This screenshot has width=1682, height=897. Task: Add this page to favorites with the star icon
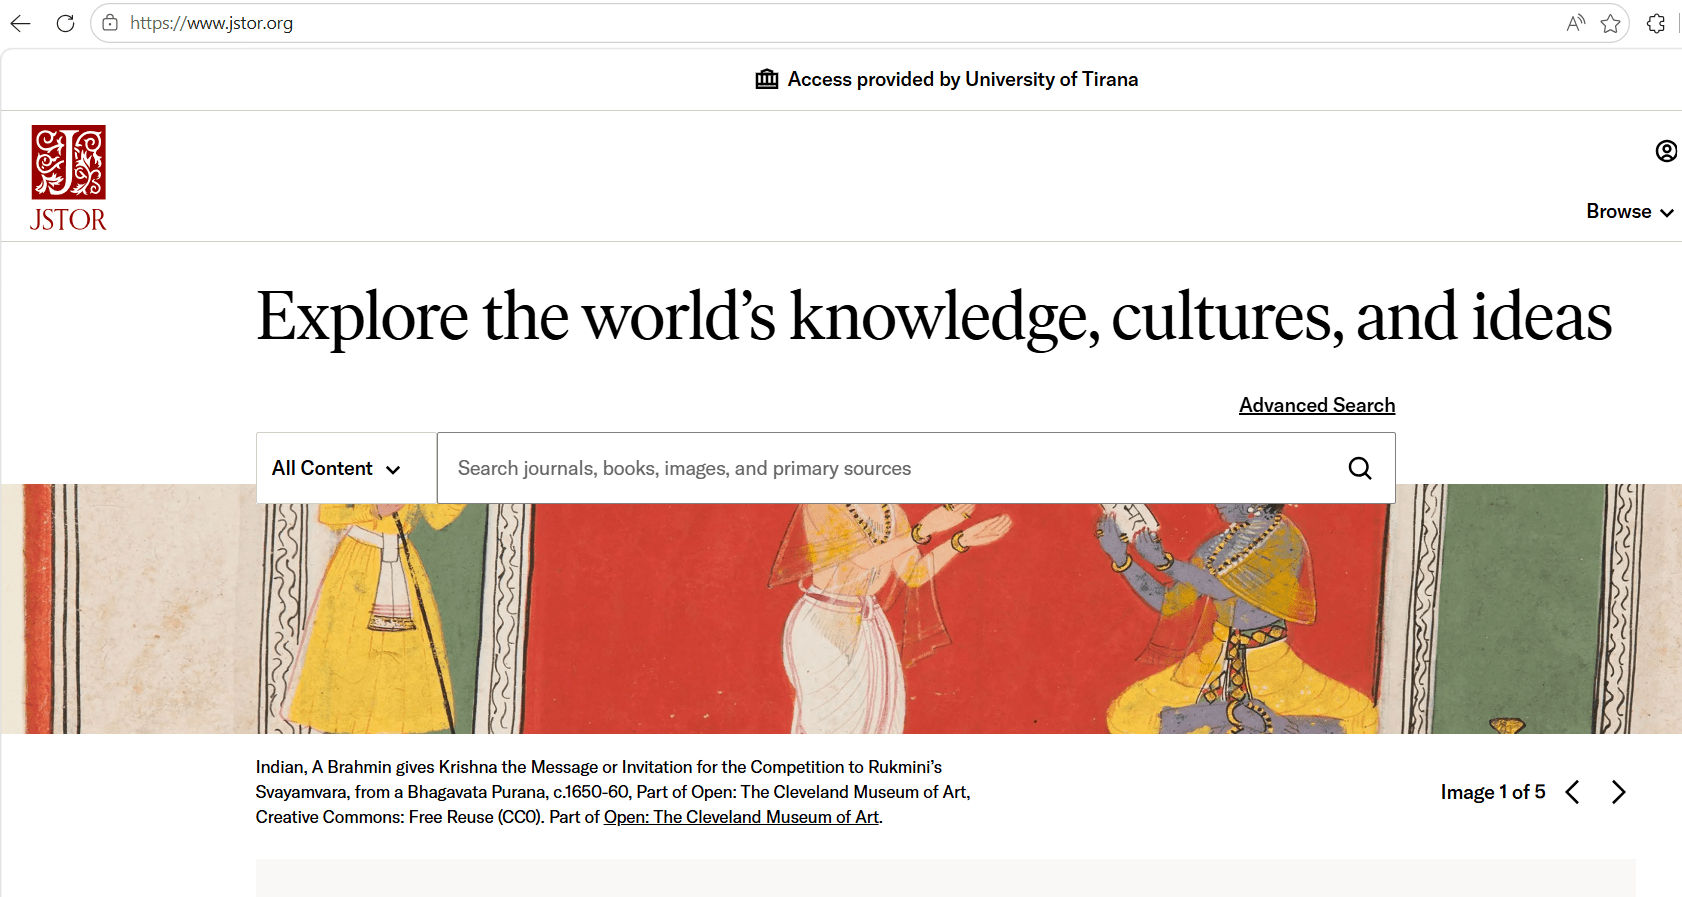pos(1610,23)
